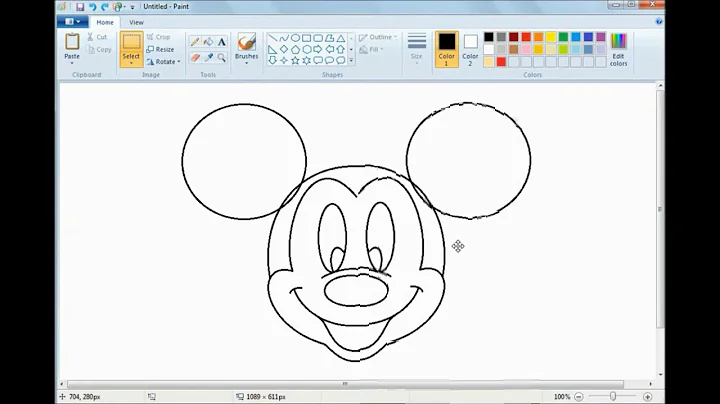Pick the Oval callout shape

(329, 60)
